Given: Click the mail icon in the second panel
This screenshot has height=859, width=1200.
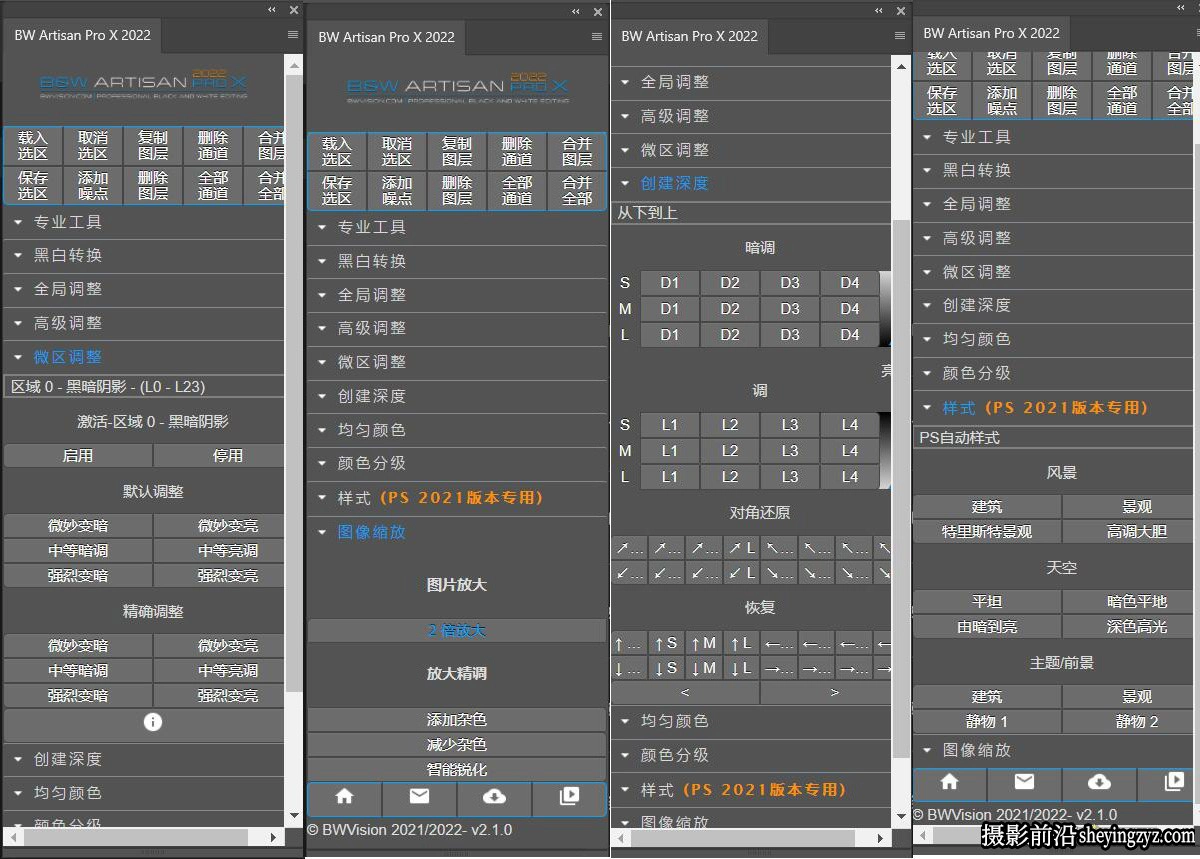Looking at the screenshot, I should click(419, 797).
